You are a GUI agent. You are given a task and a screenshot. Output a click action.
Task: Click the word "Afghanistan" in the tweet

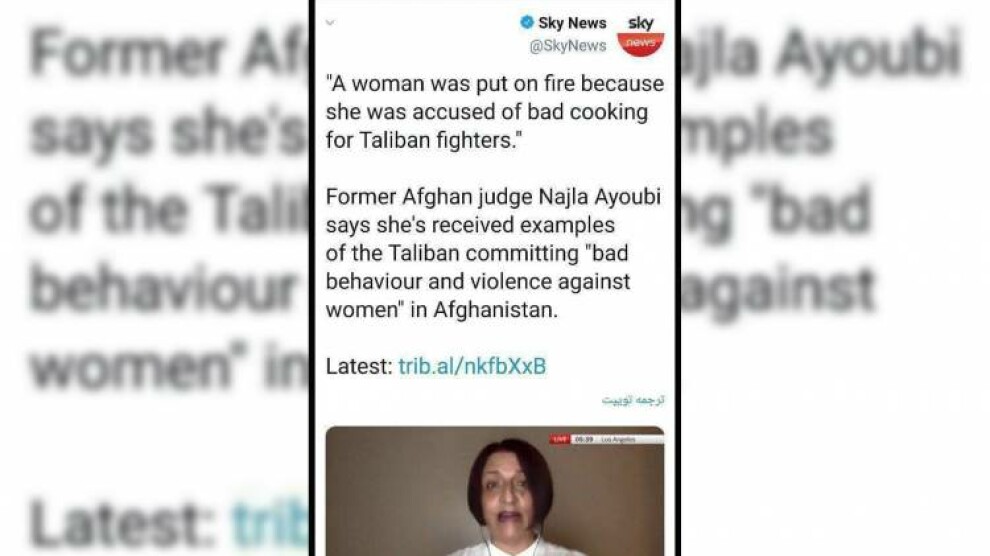point(496,310)
